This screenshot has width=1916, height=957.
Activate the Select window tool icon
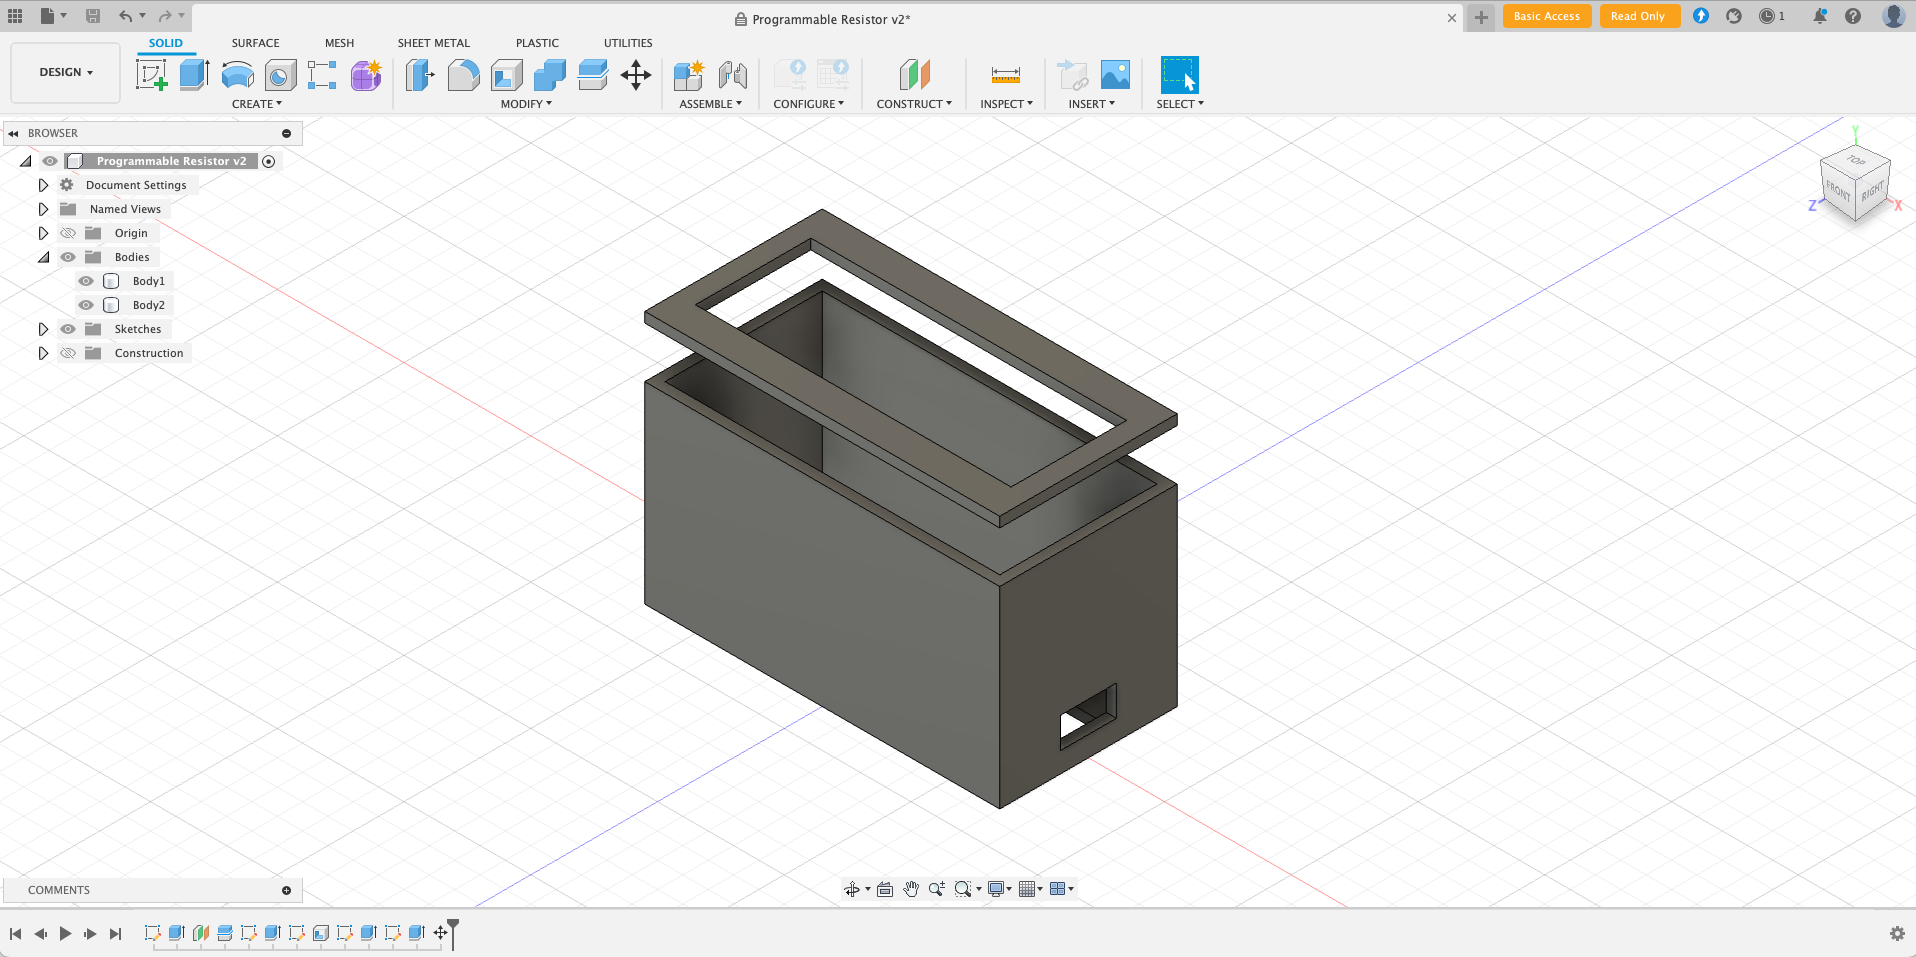[1180, 75]
